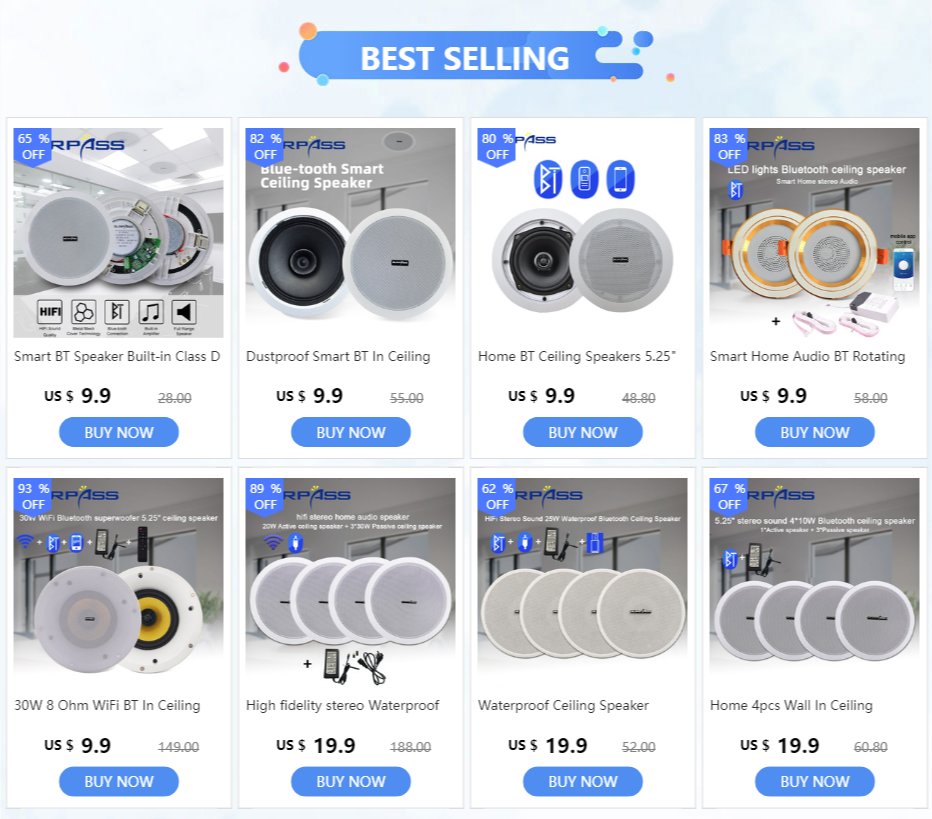The height and width of the screenshot is (819, 932).
Task: Click the BEST SELLING banner header
Action: click(x=465, y=58)
